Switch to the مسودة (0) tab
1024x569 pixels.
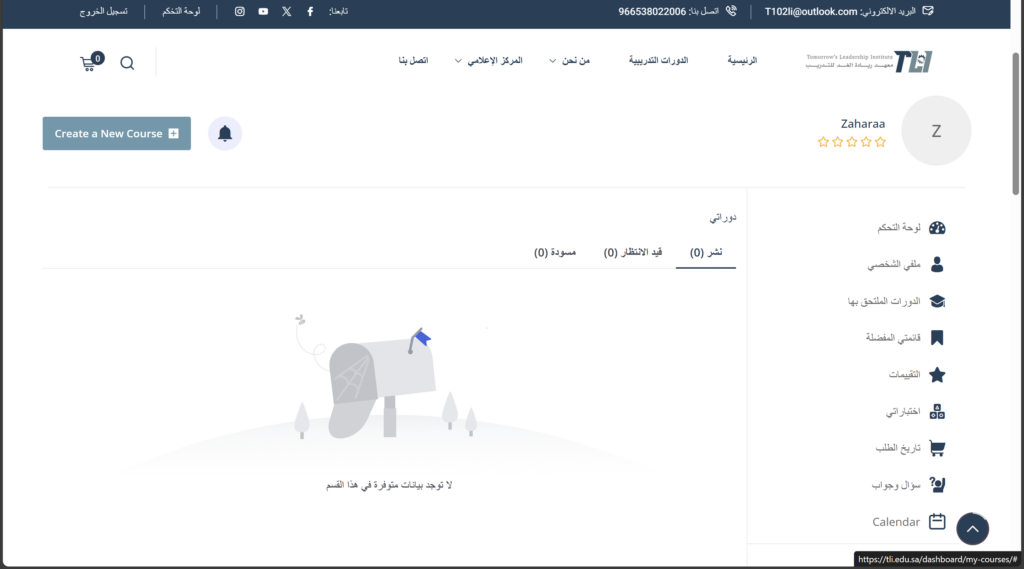(555, 253)
